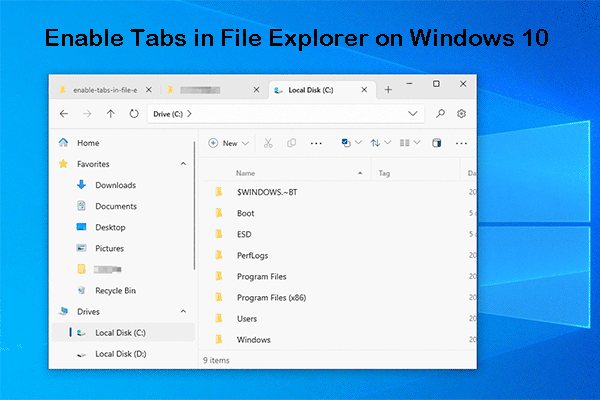600x400 pixels.
Task: Click the chevron after Drive (C:) breadcrumb
Action: pos(189,114)
